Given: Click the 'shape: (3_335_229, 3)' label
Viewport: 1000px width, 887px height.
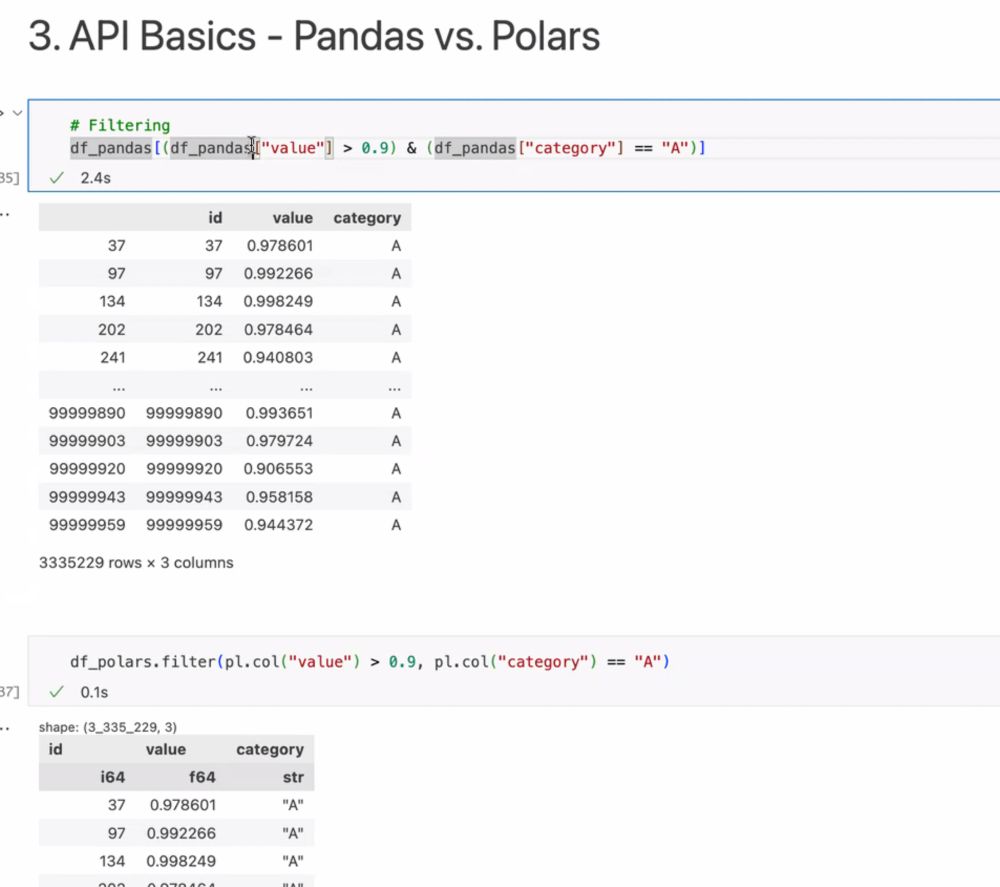Looking at the screenshot, I should click(108, 728).
